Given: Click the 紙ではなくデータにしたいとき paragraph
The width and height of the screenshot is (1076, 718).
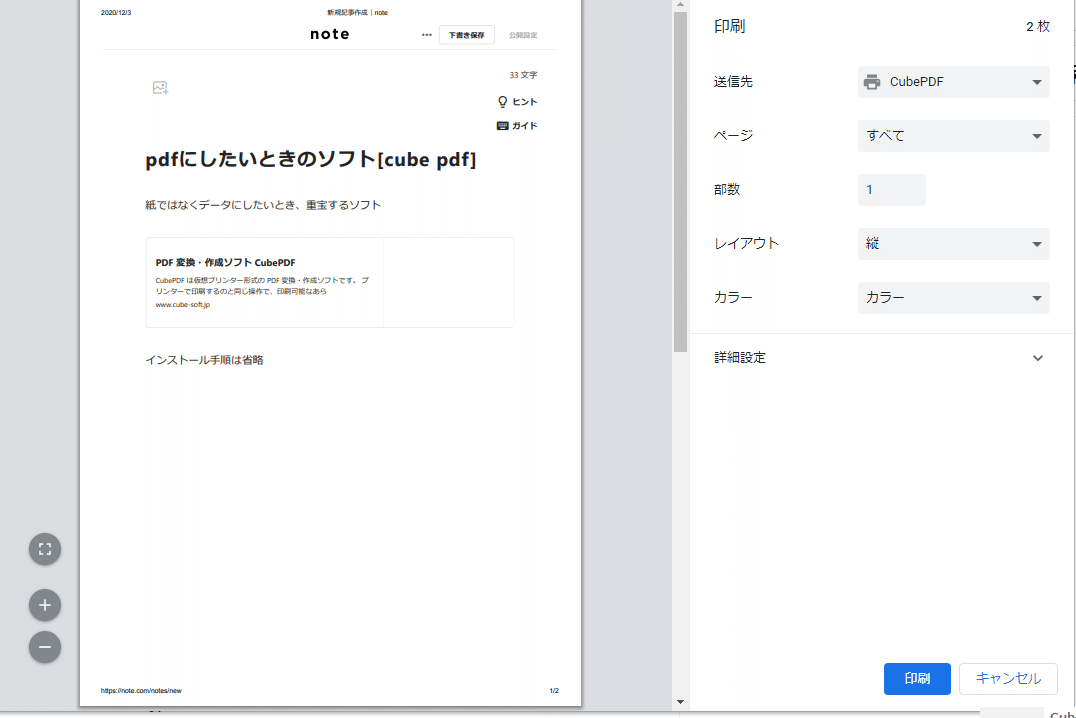Looking at the screenshot, I should (263, 205).
